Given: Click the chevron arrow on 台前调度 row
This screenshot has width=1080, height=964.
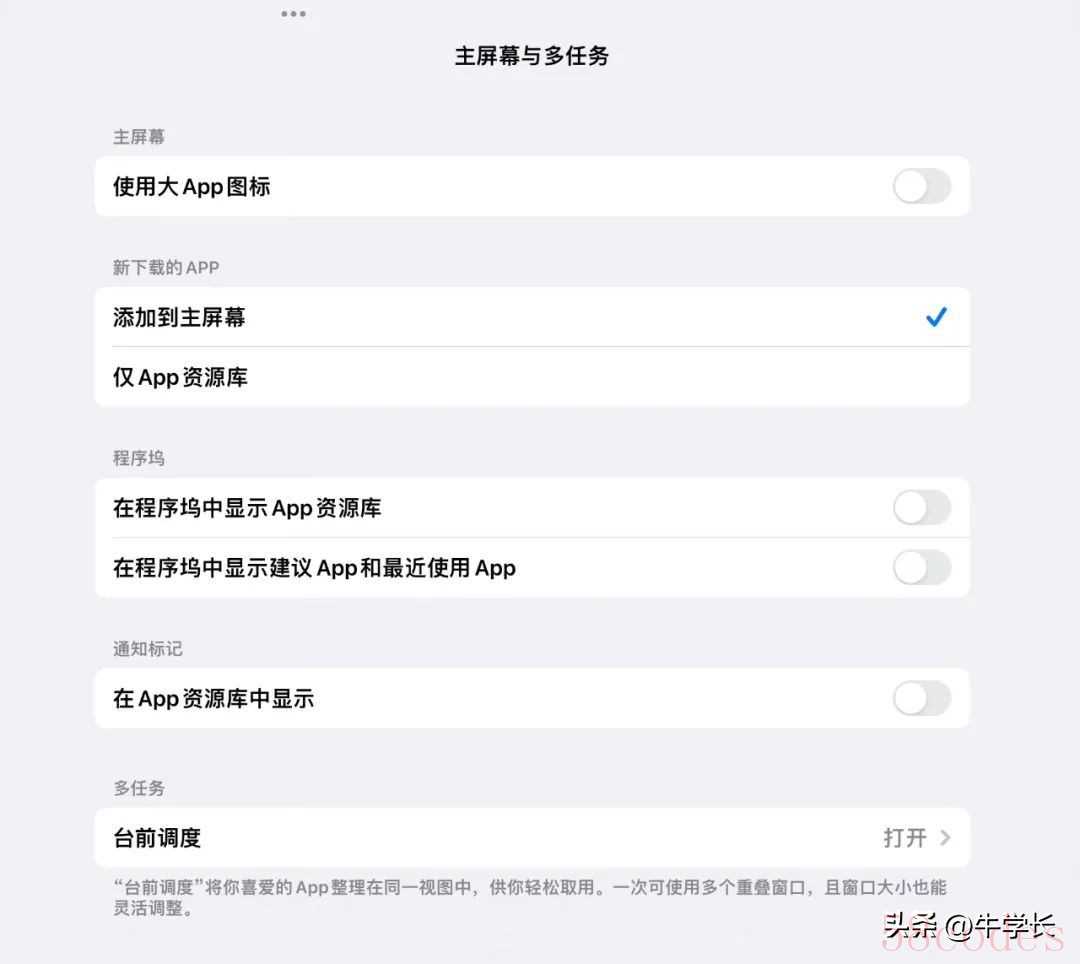Looking at the screenshot, I should click(945, 837).
